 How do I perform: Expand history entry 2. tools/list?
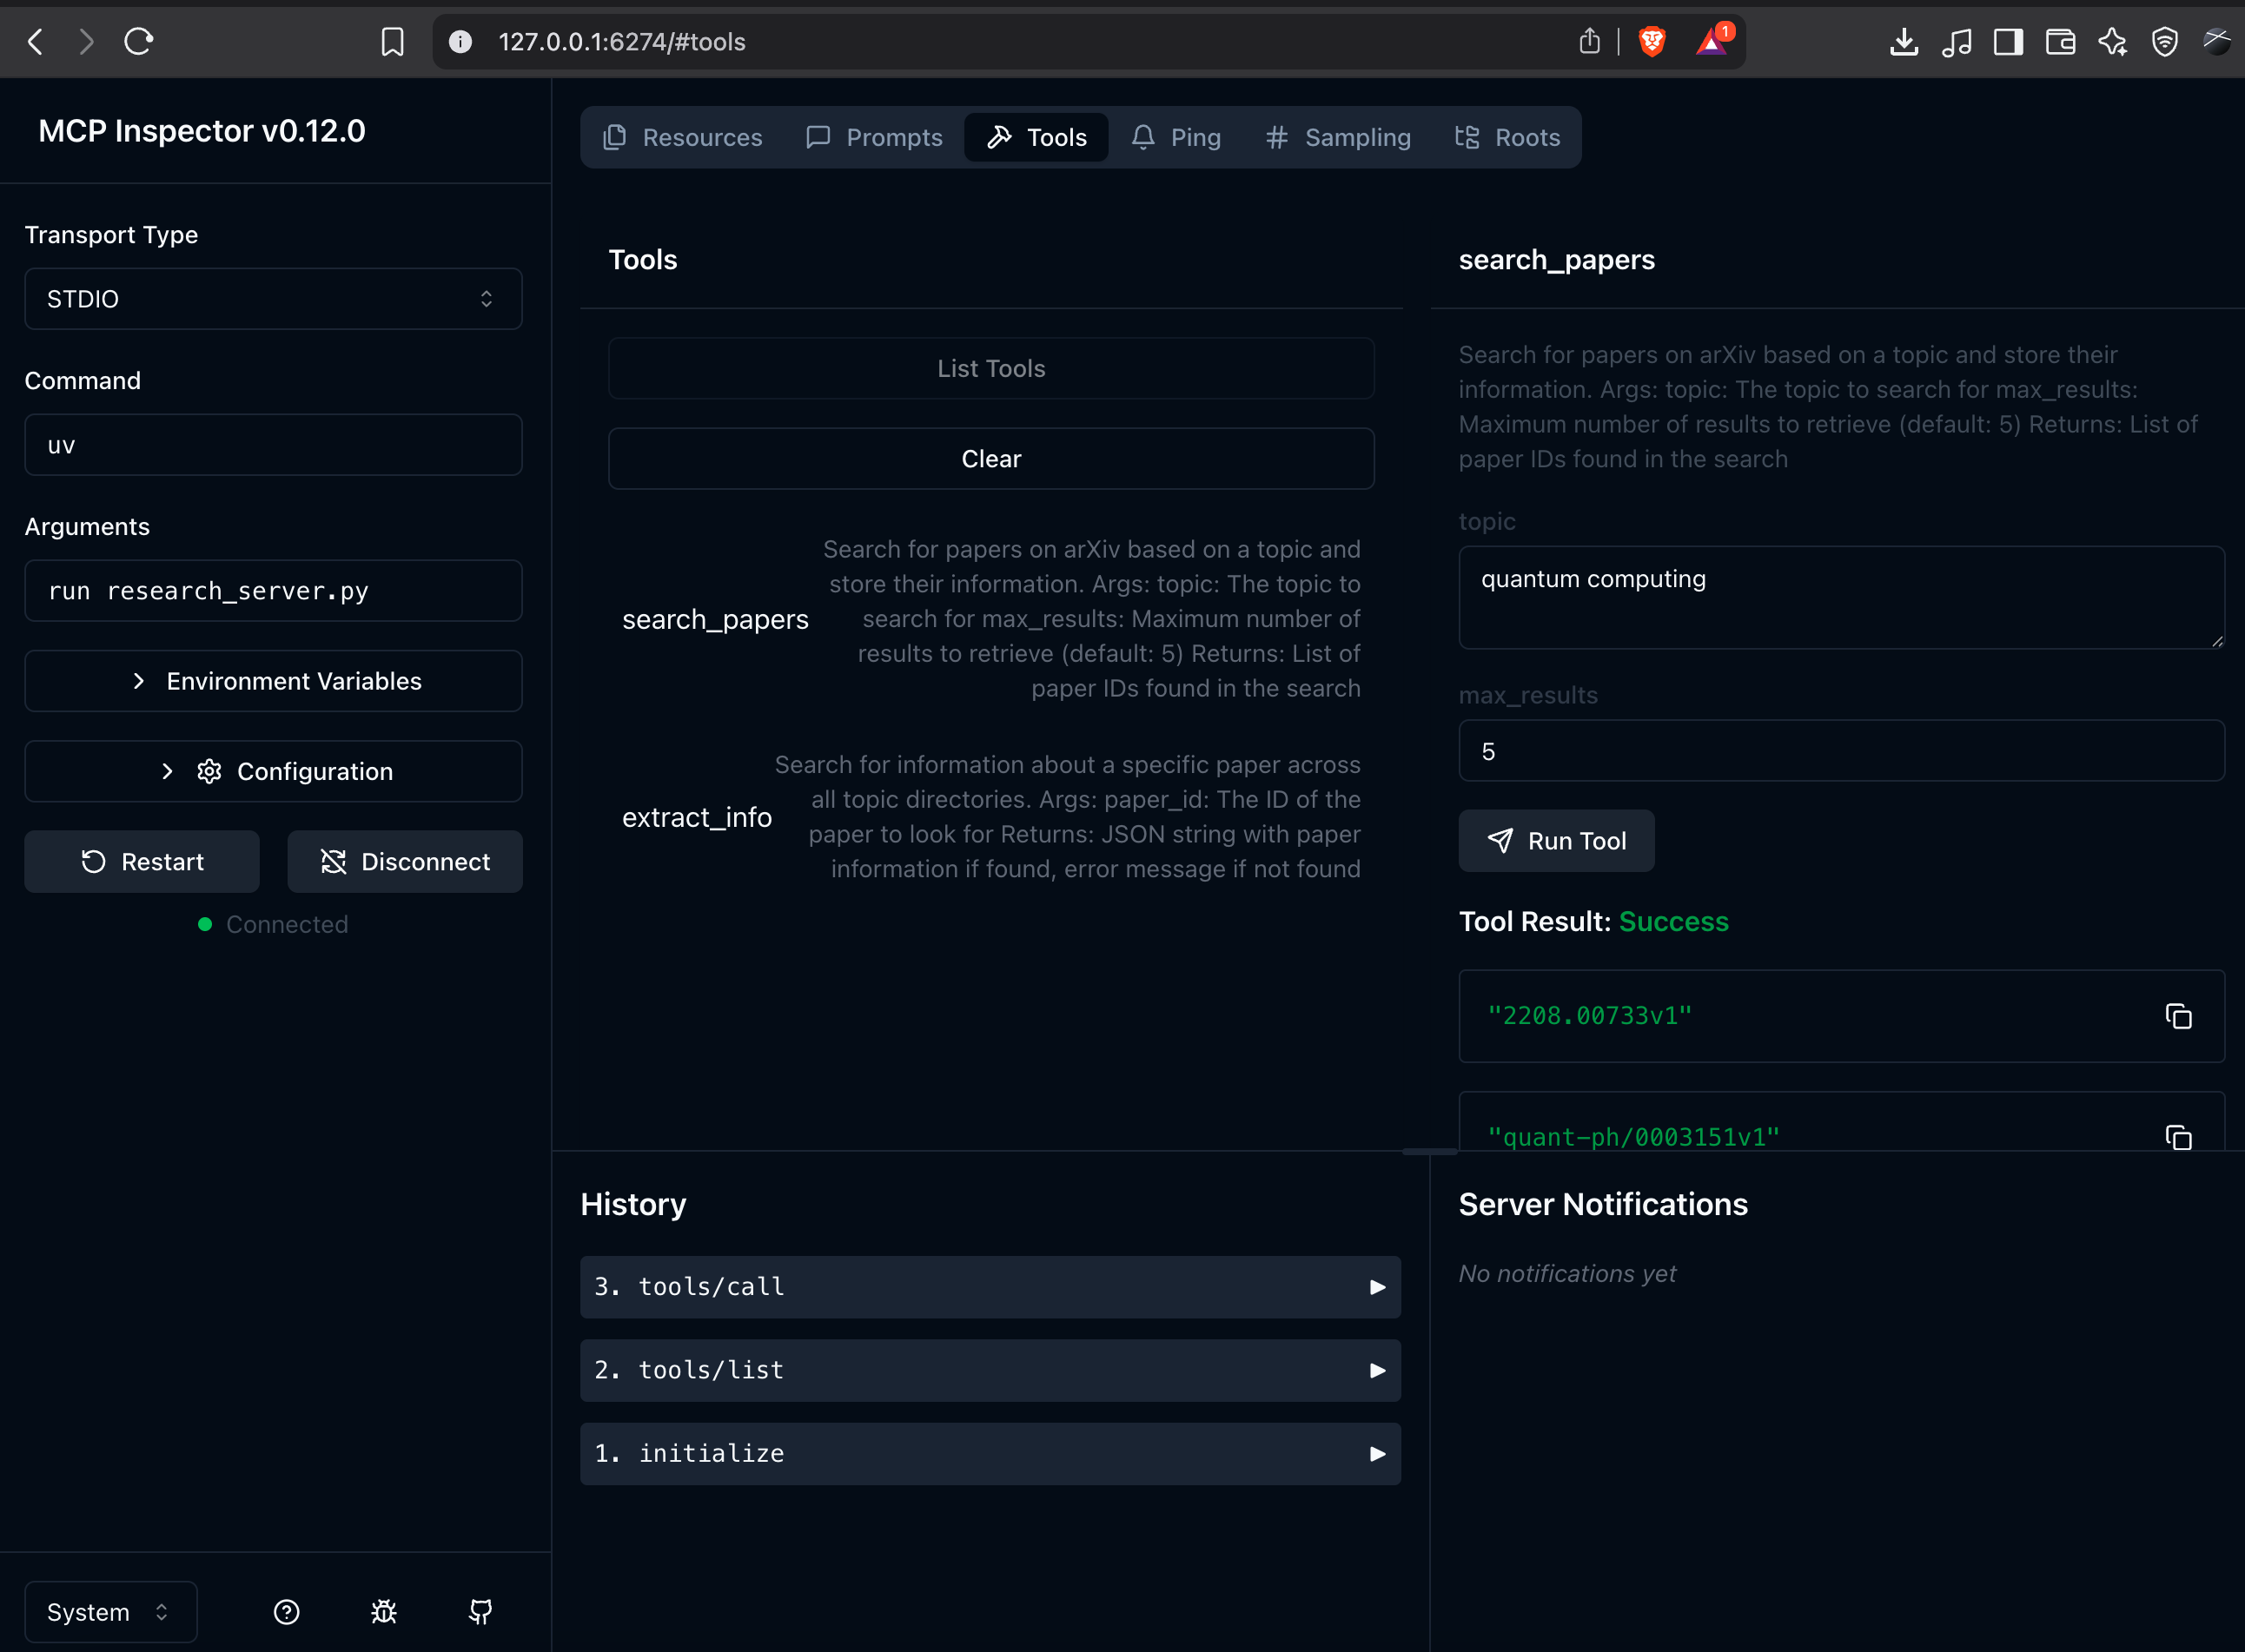(x=990, y=1370)
